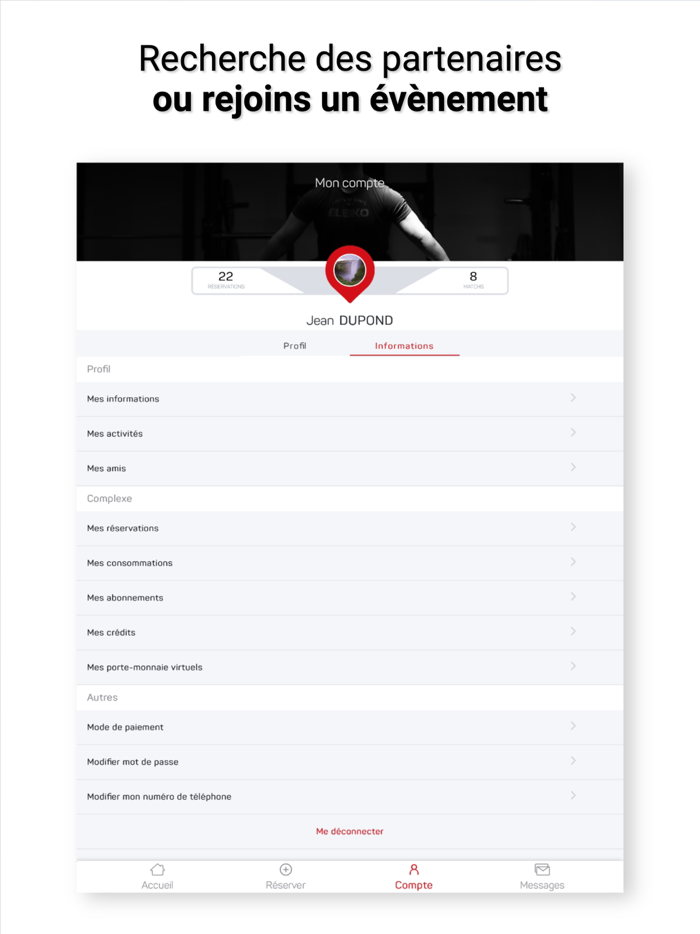Tap the 22 réservations counter
700x934 pixels.
226,280
